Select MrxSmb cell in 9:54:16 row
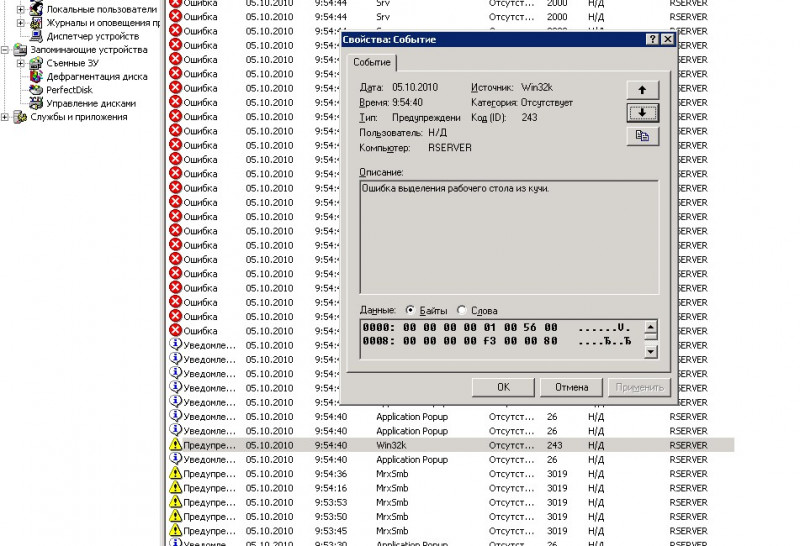Viewport: 800px width, 546px height. coord(392,488)
